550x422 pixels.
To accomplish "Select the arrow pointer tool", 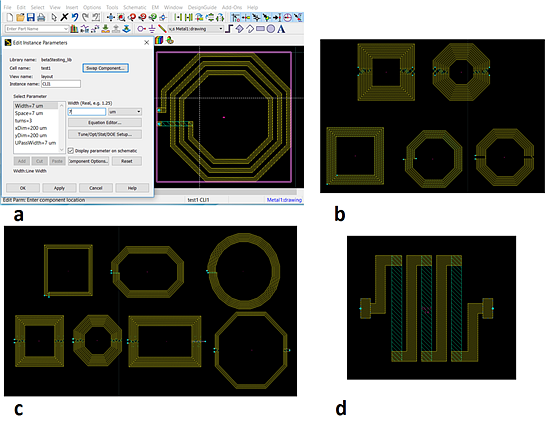I will (54, 17).
